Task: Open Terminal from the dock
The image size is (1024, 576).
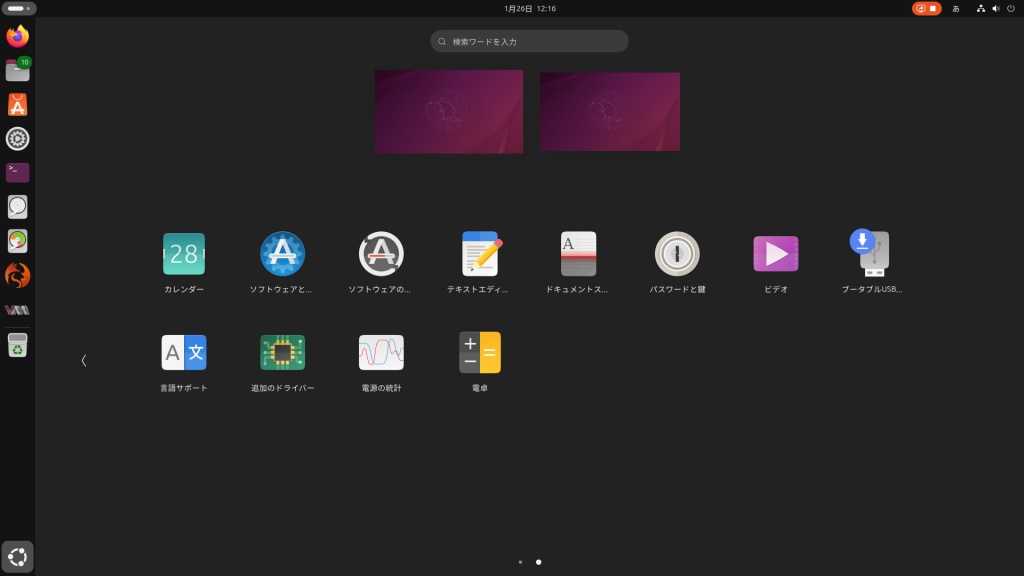Action: [18, 172]
